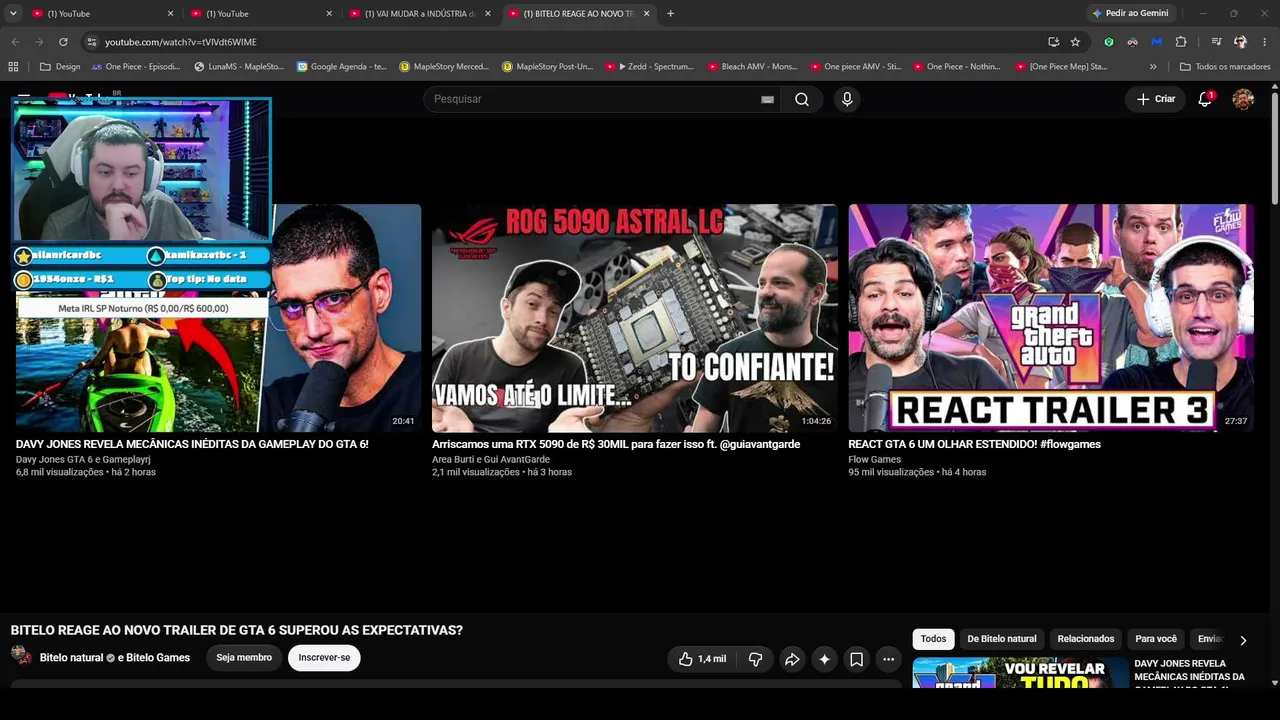Visit the Area Burti e Gui AvantGarde channel
This screenshot has height=720, width=1280.
click(x=491, y=460)
